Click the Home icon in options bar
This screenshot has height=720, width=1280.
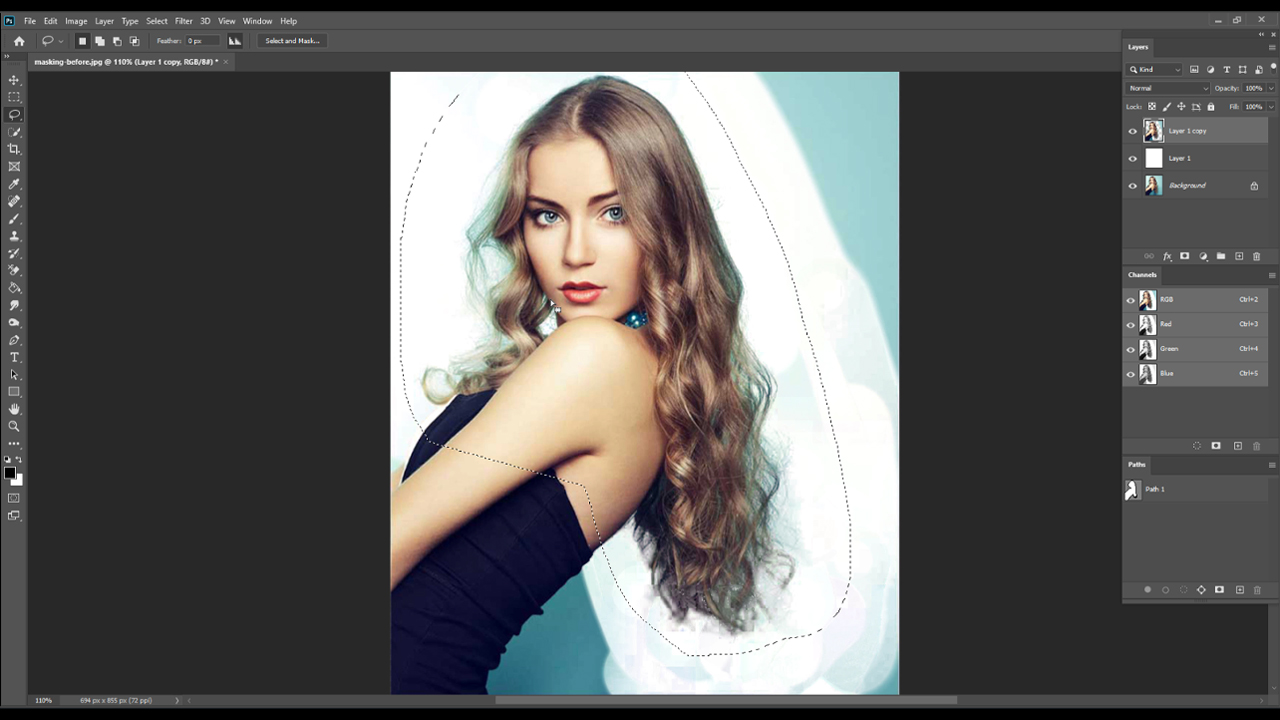coord(19,41)
